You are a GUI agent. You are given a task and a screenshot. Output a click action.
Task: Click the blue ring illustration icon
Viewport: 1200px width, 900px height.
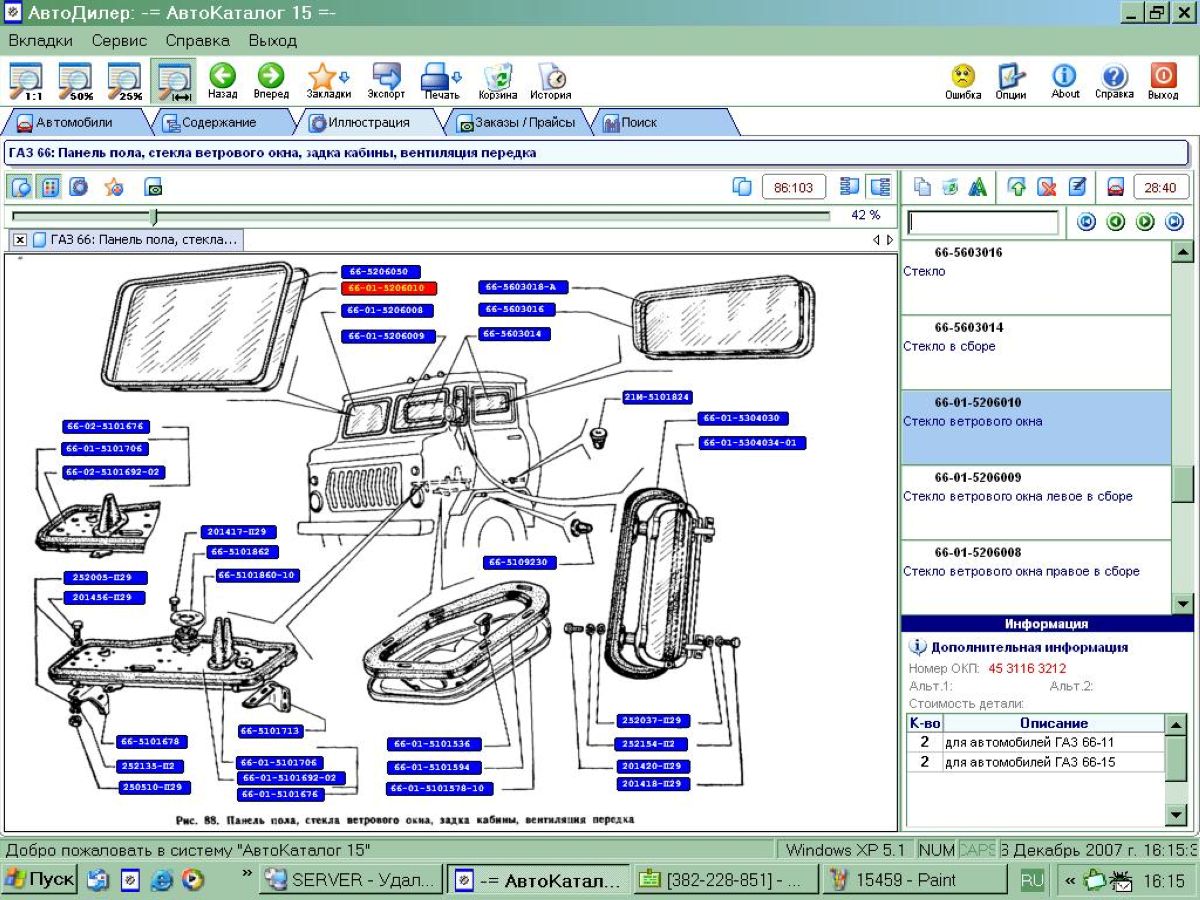tap(78, 186)
